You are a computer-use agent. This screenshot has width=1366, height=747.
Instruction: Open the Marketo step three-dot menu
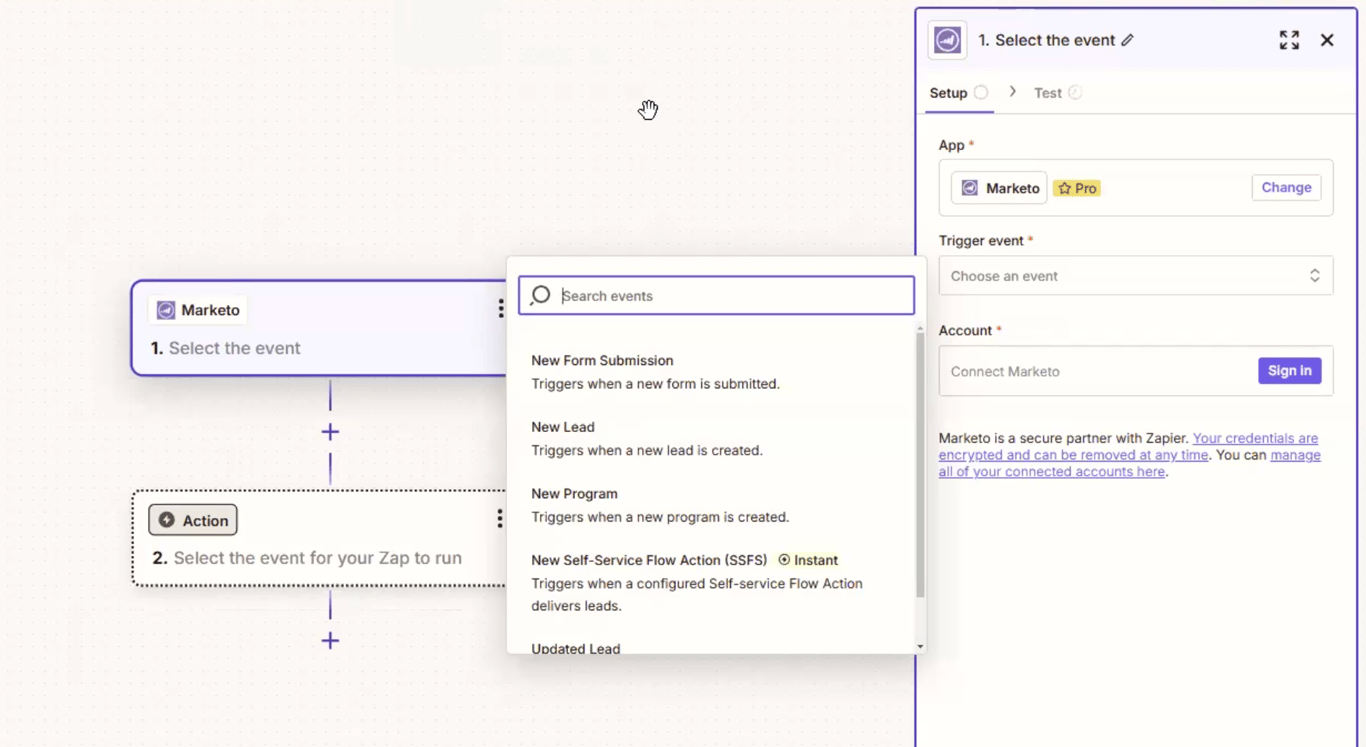pos(501,309)
